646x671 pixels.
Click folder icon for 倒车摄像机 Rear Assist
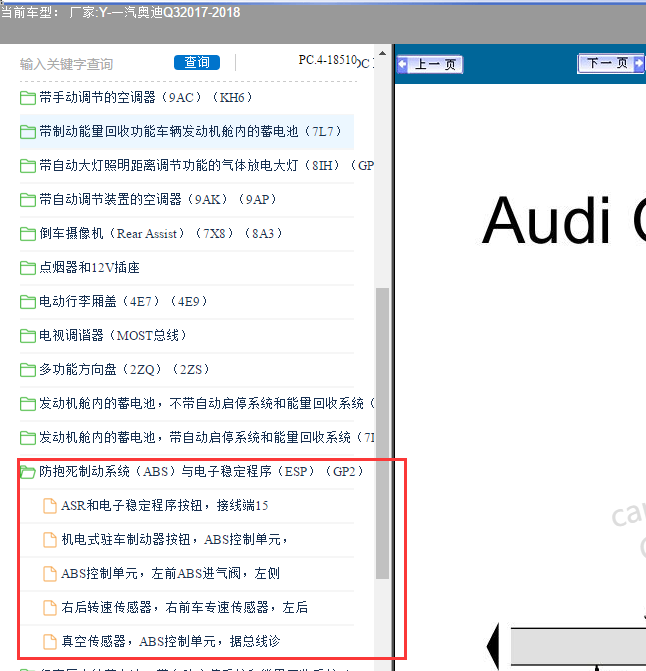[28, 234]
